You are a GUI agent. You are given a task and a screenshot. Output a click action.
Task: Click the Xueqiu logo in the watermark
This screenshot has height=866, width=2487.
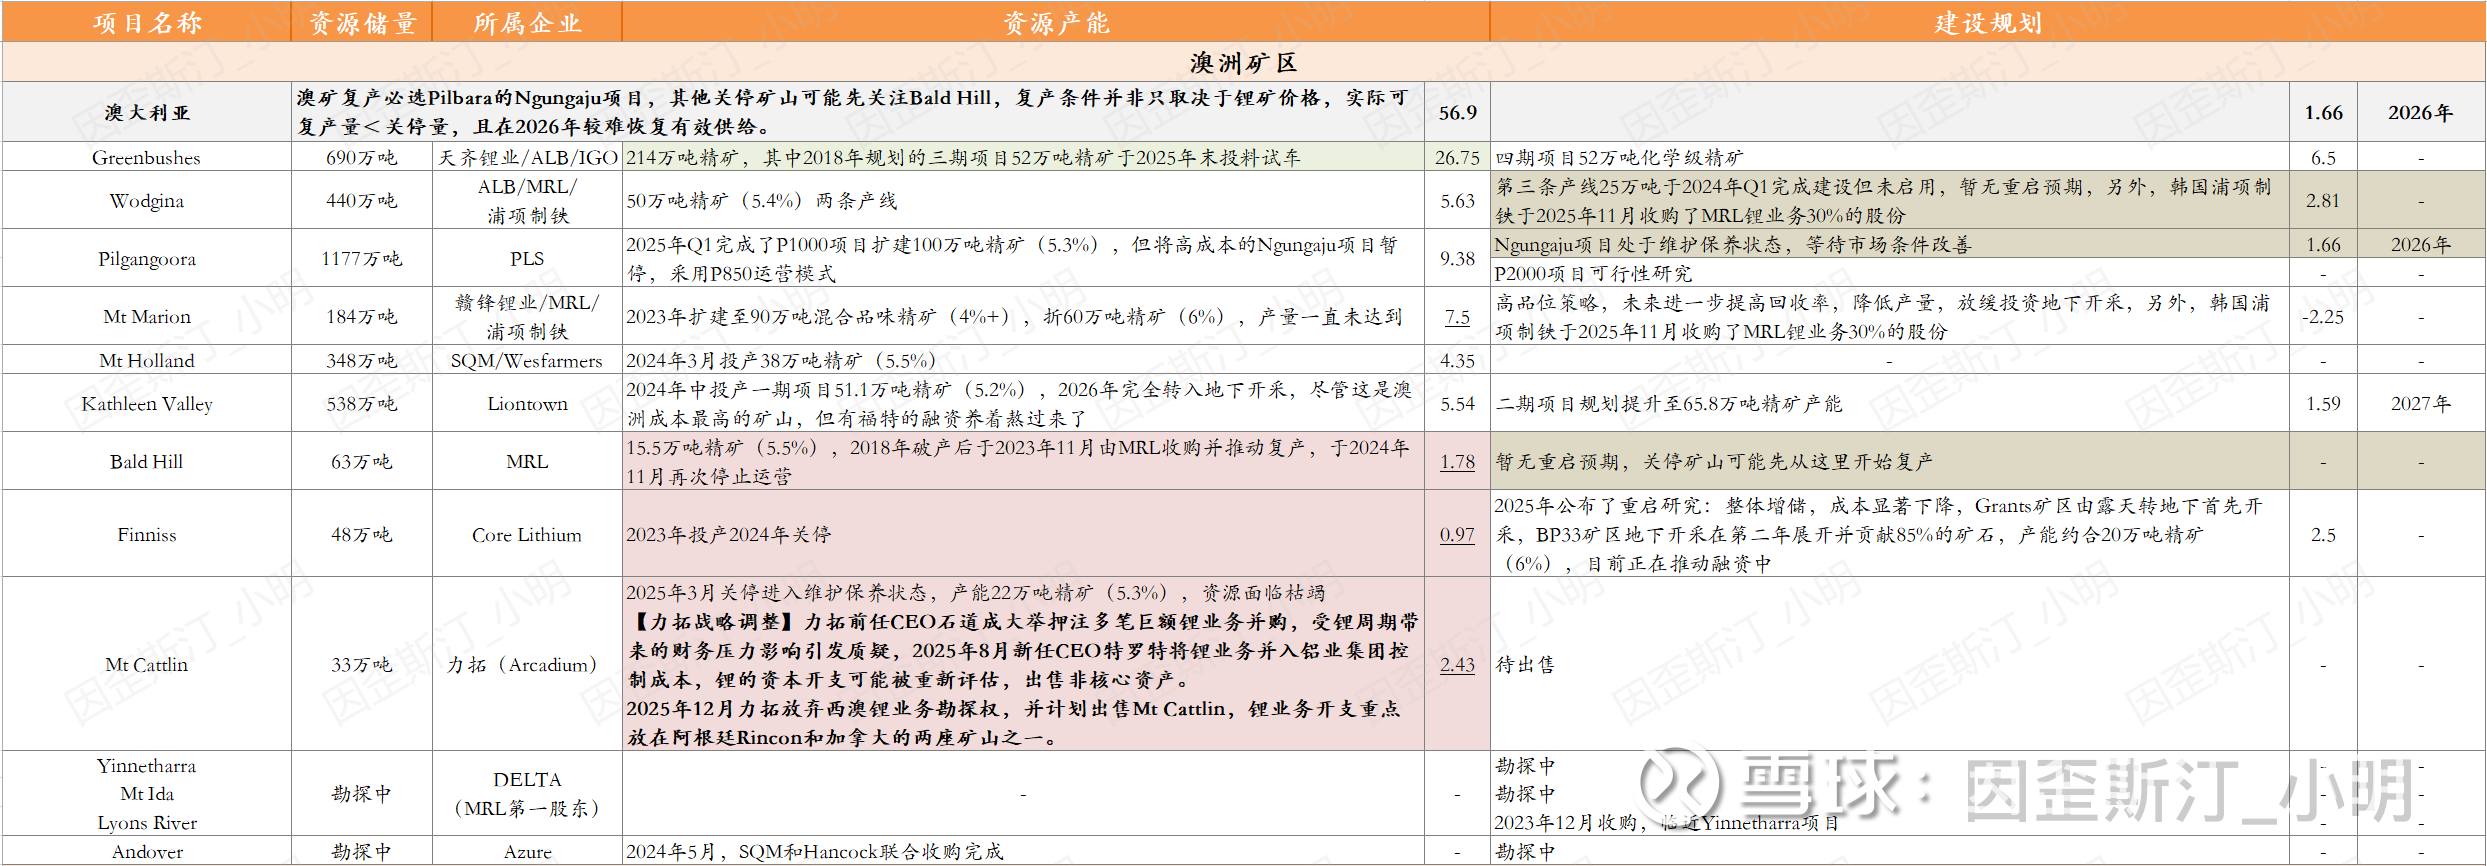(1680, 787)
